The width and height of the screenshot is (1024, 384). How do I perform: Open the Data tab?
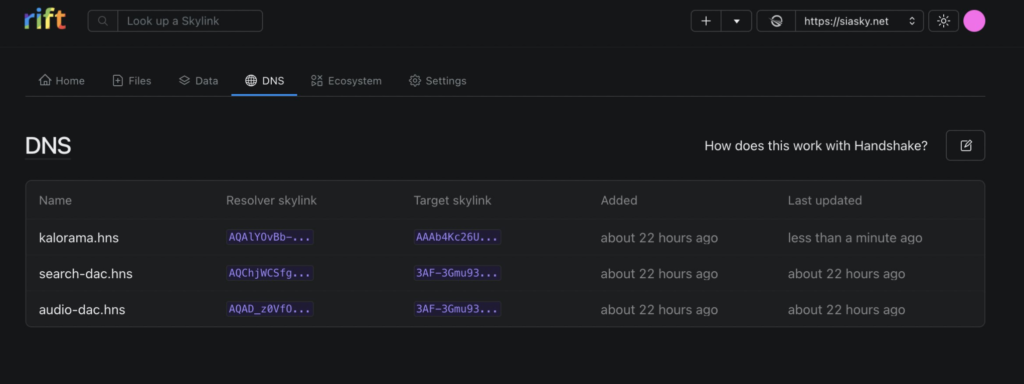coord(199,81)
